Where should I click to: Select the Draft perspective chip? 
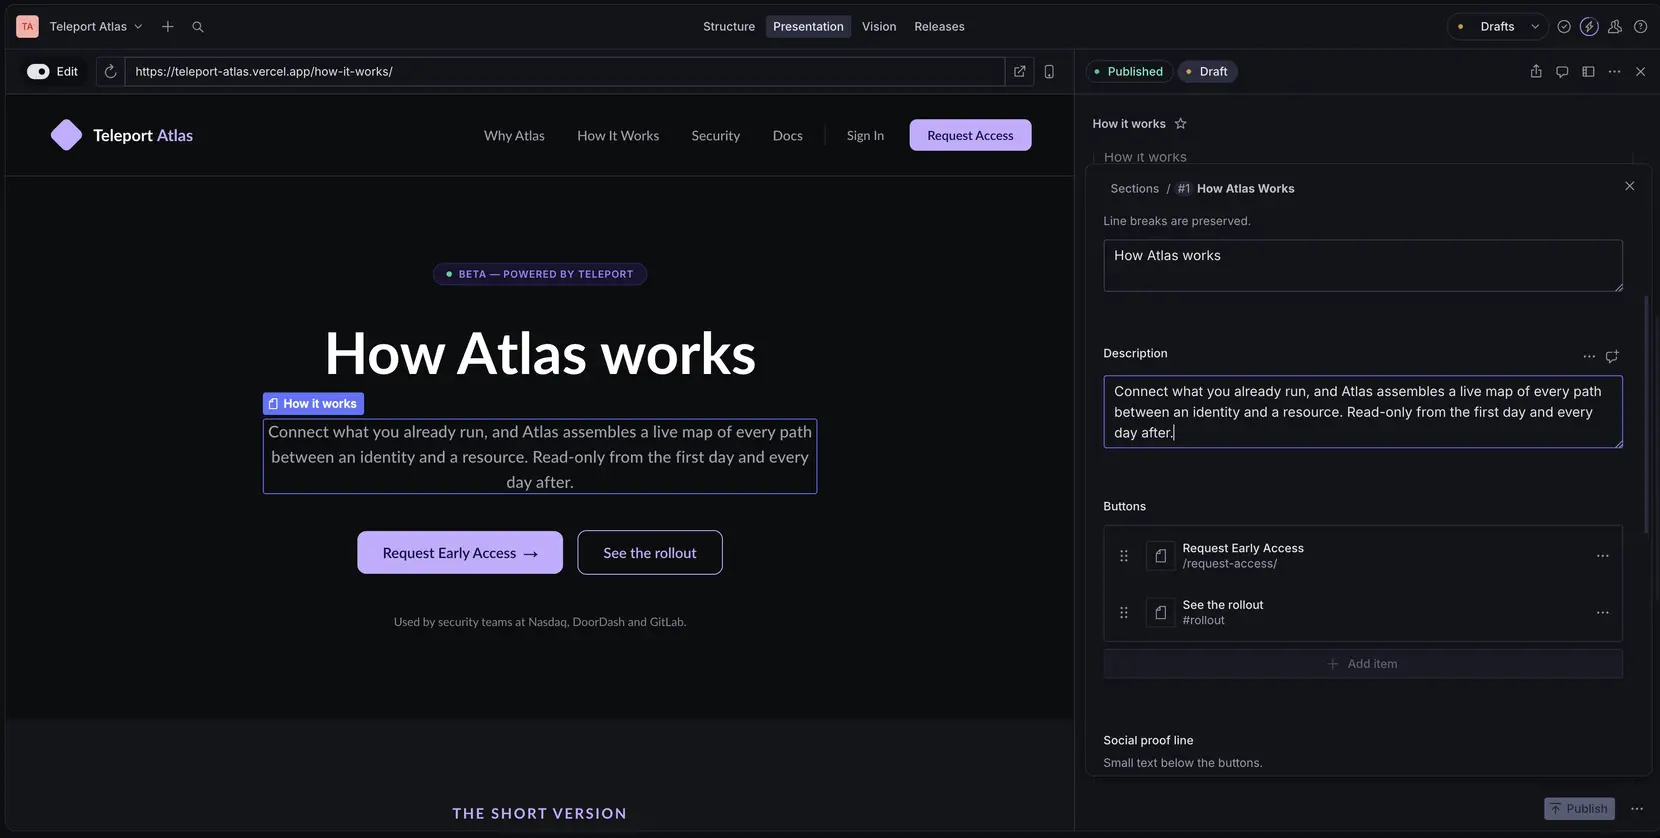[1207, 72]
